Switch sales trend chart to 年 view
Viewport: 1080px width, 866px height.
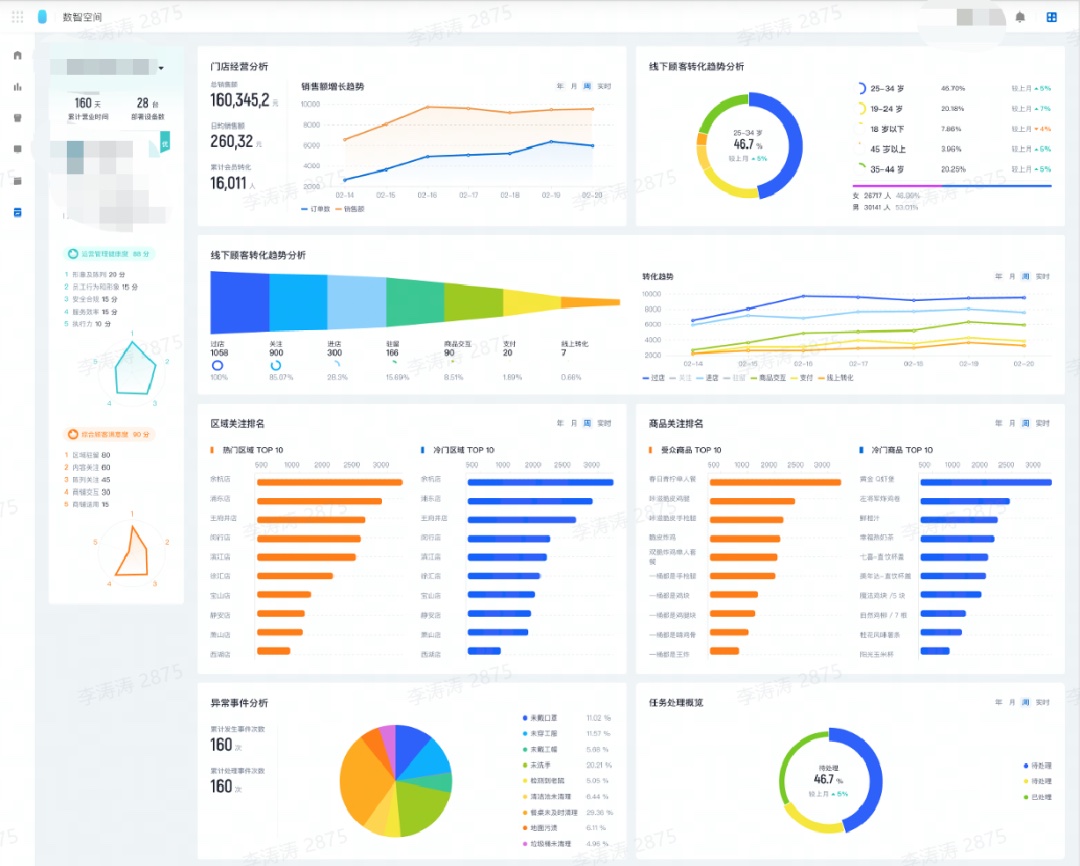560,86
